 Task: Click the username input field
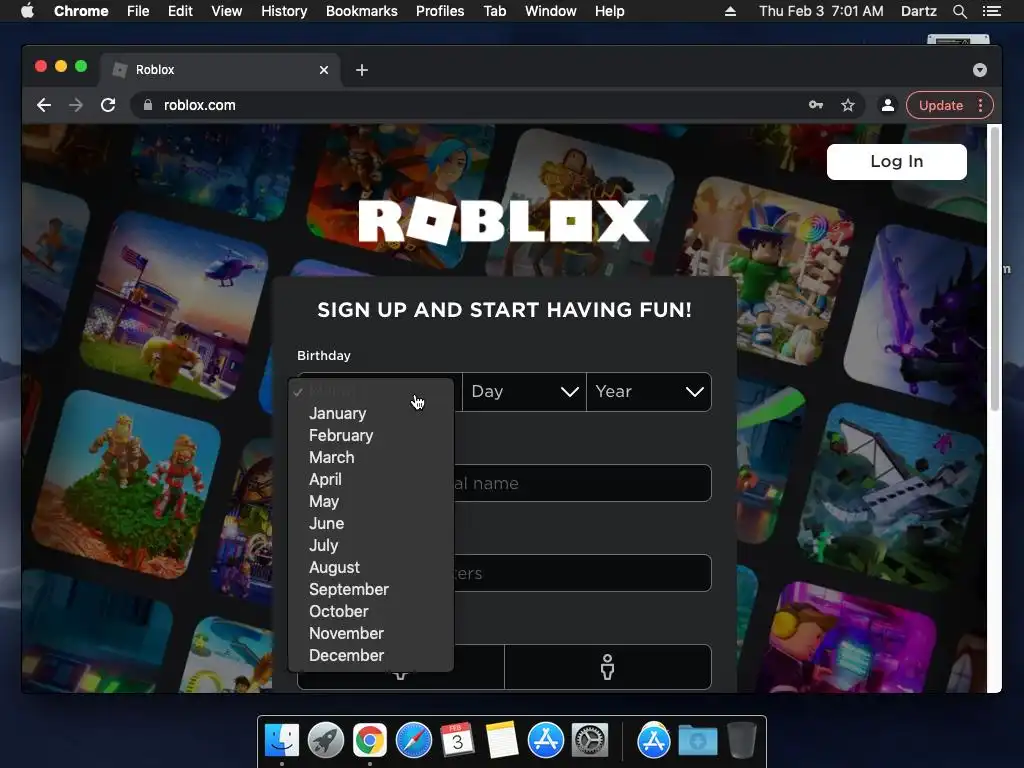click(504, 483)
